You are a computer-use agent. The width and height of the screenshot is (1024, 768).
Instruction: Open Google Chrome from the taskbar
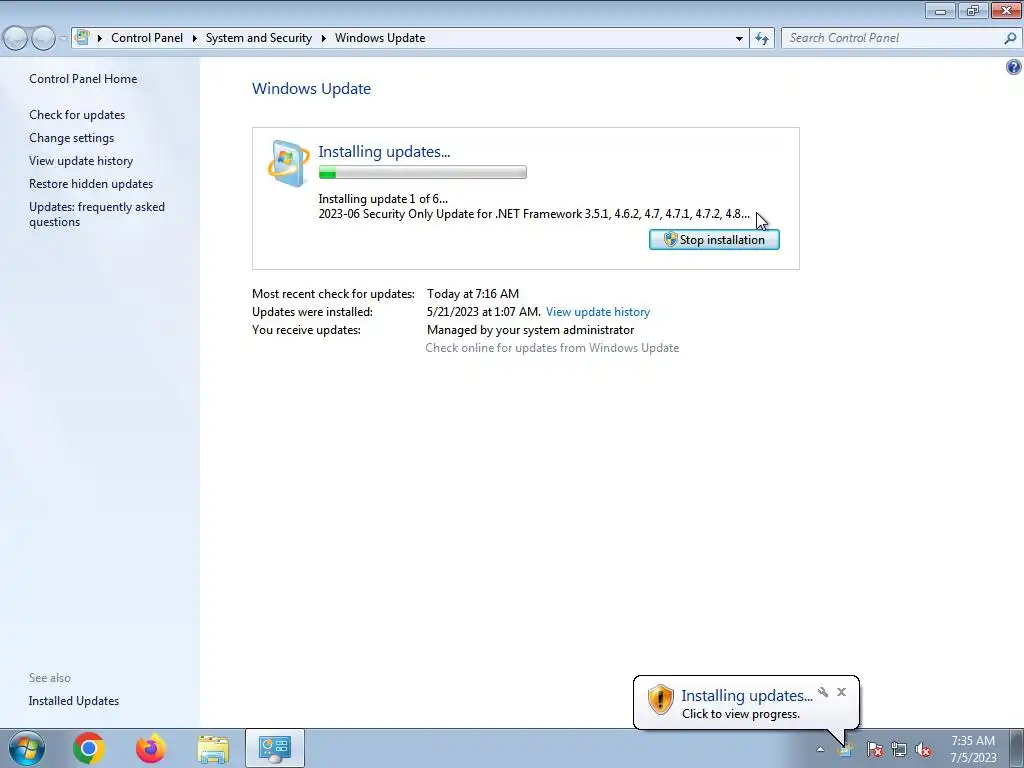tap(88, 748)
